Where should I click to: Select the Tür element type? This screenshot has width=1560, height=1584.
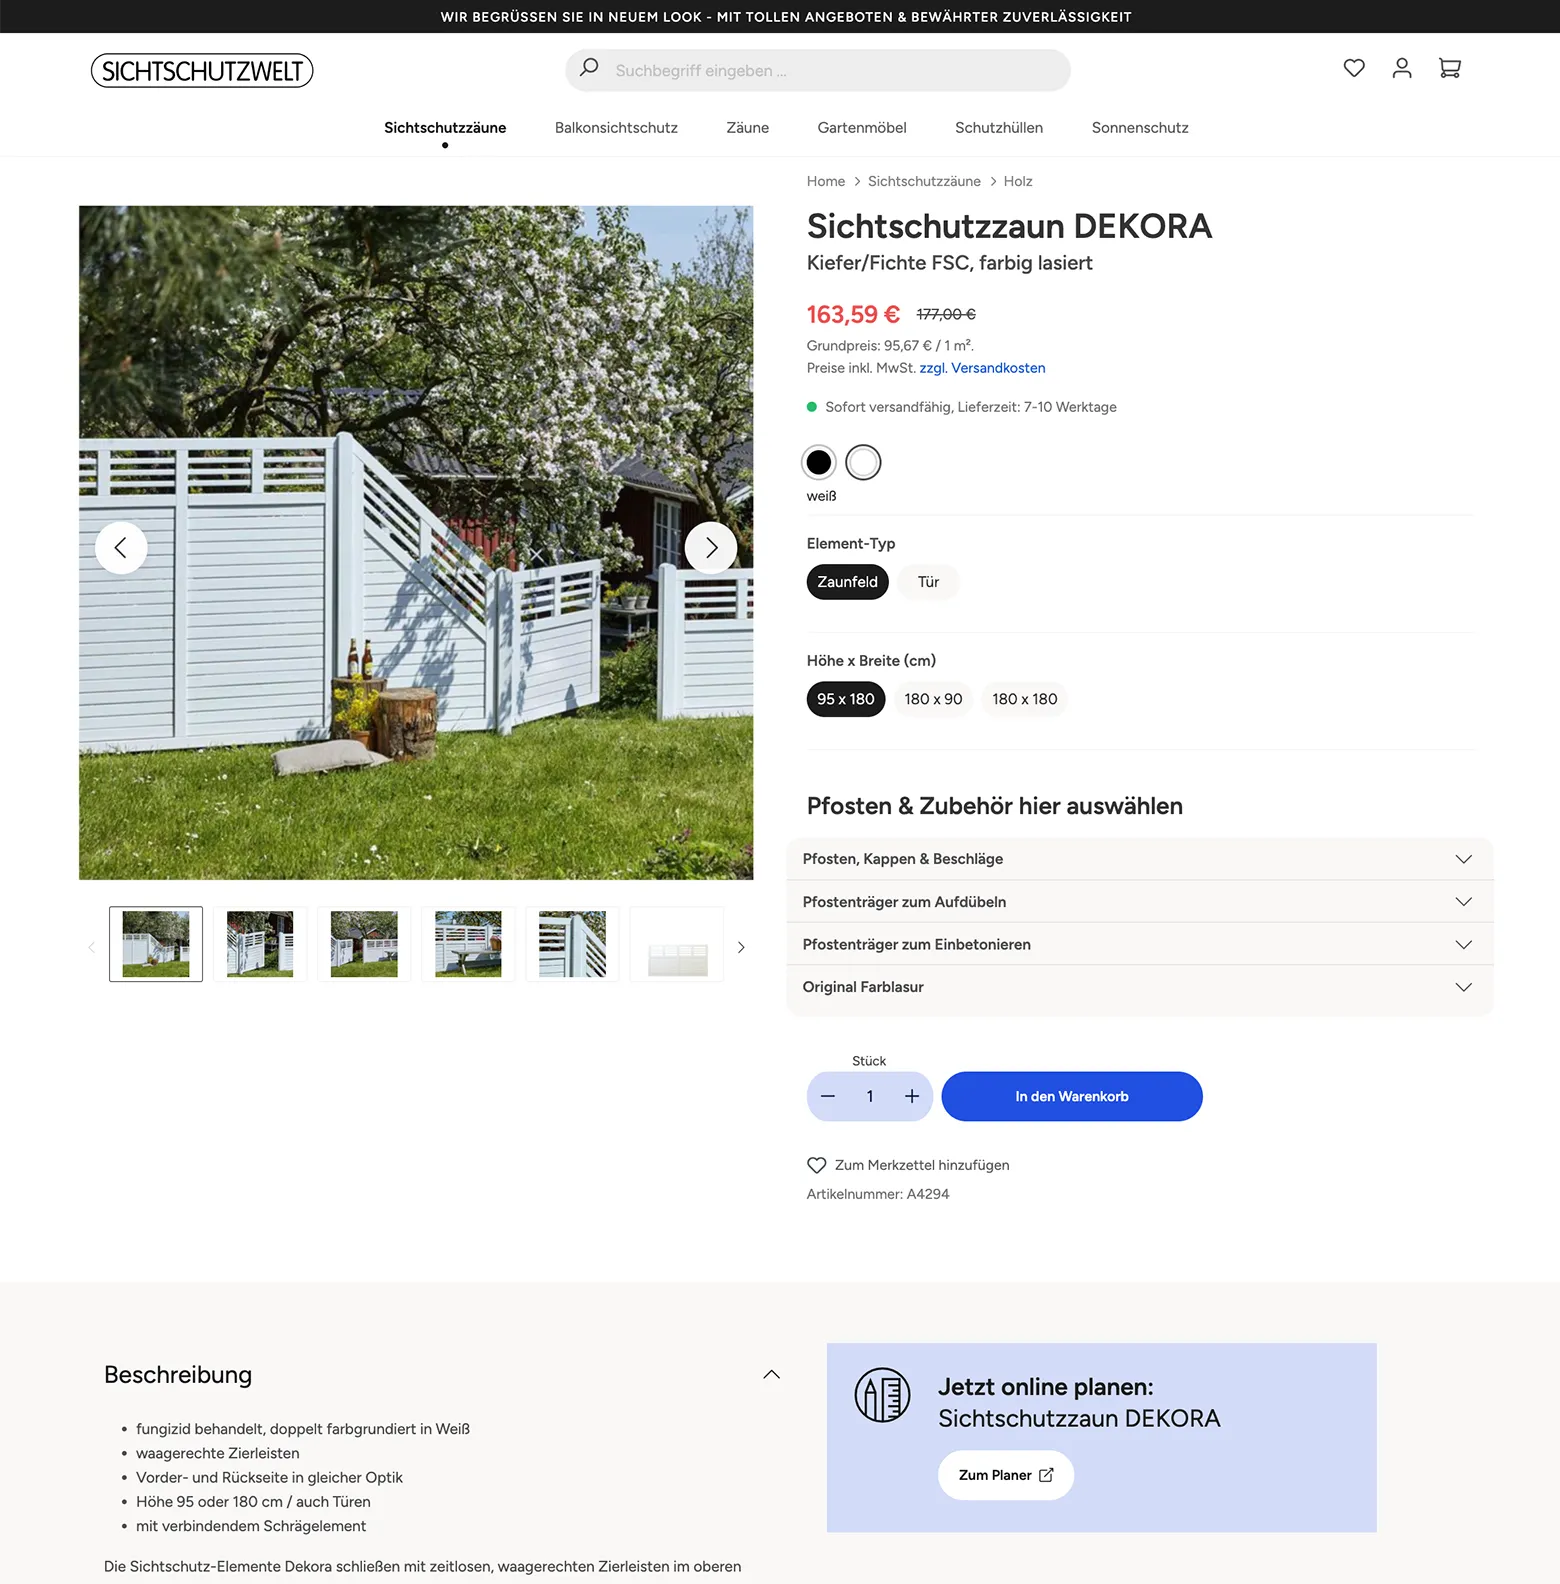coord(928,582)
